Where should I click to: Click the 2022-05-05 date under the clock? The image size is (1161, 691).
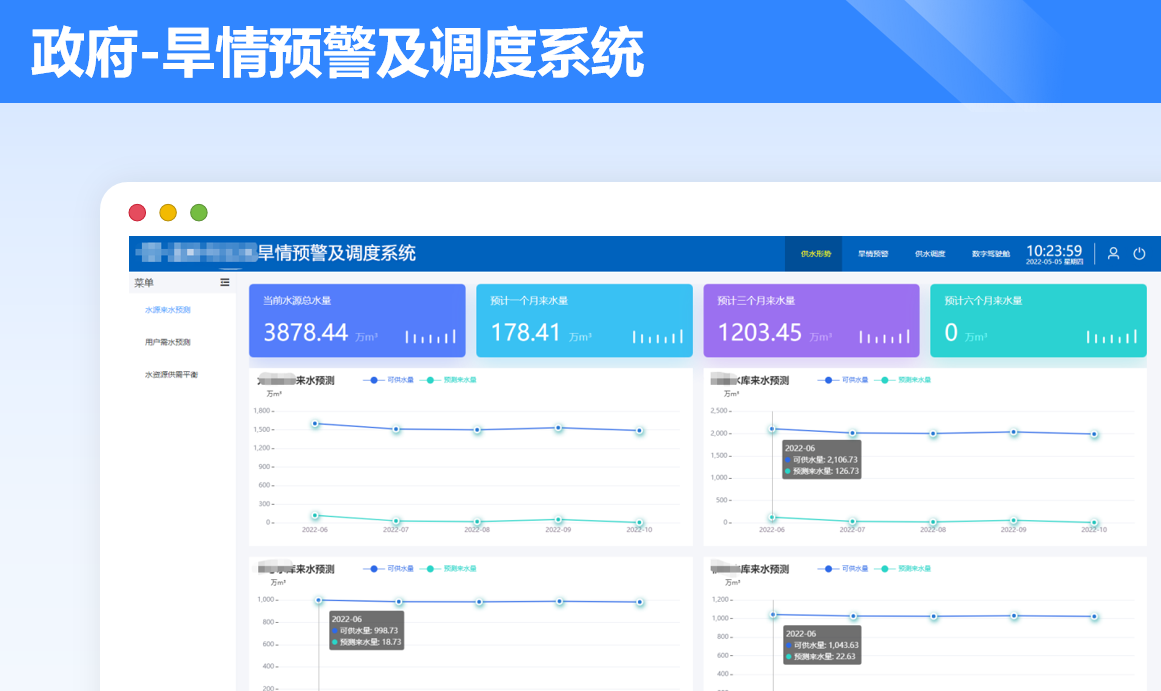1054,262
